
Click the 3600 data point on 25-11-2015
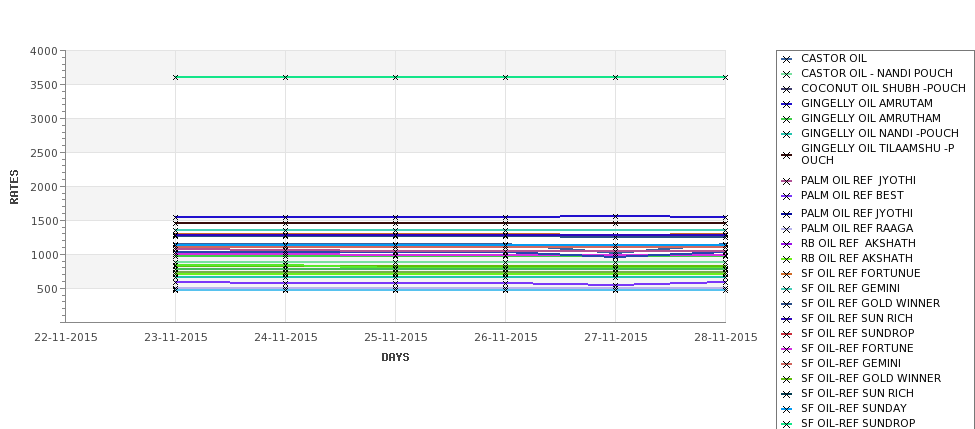click(x=395, y=77)
